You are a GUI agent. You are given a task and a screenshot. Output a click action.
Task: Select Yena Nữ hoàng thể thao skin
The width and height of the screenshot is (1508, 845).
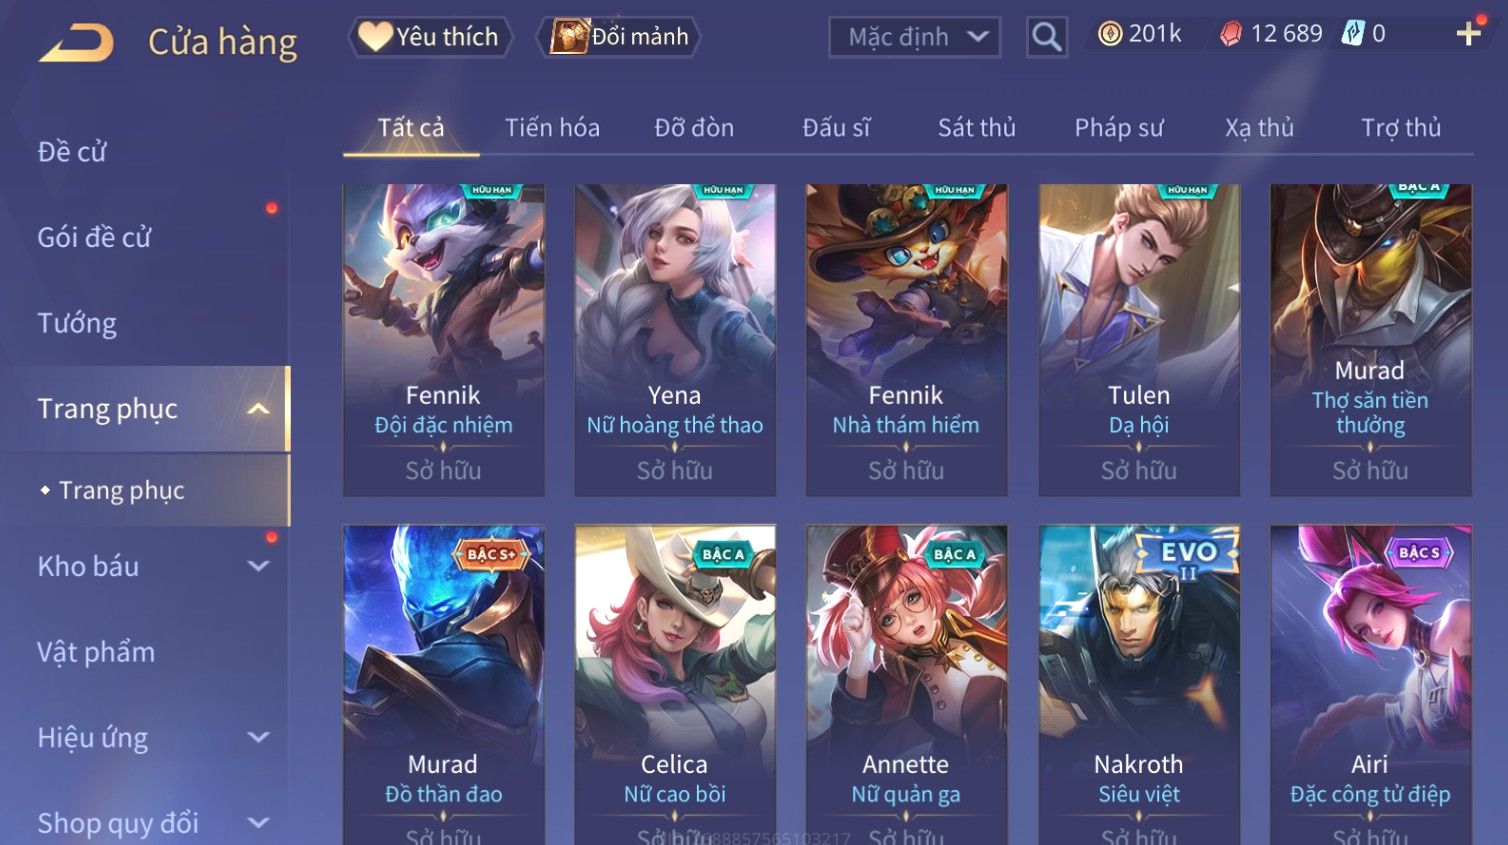pyautogui.click(x=675, y=340)
